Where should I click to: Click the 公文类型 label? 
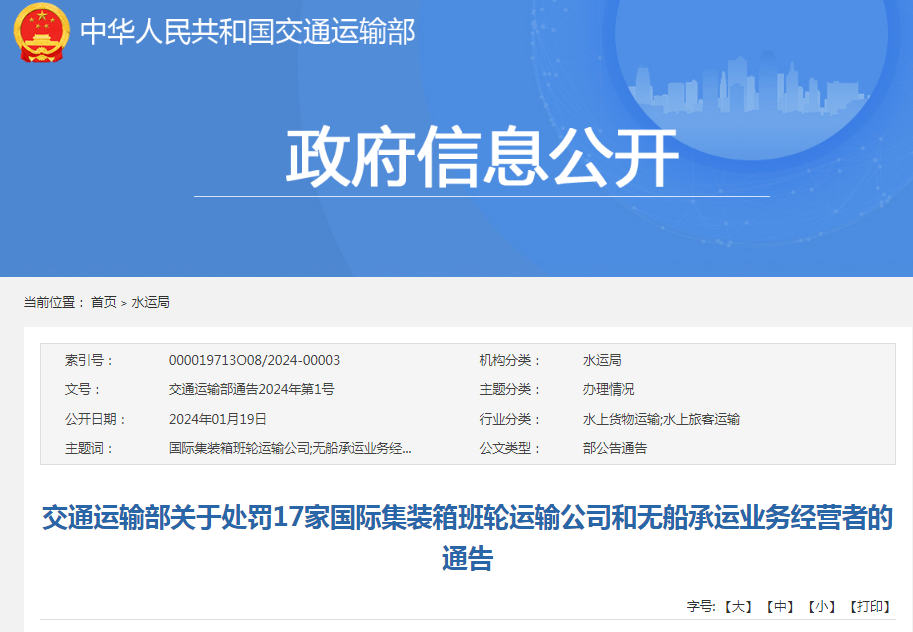pyautogui.click(x=509, y=448)
